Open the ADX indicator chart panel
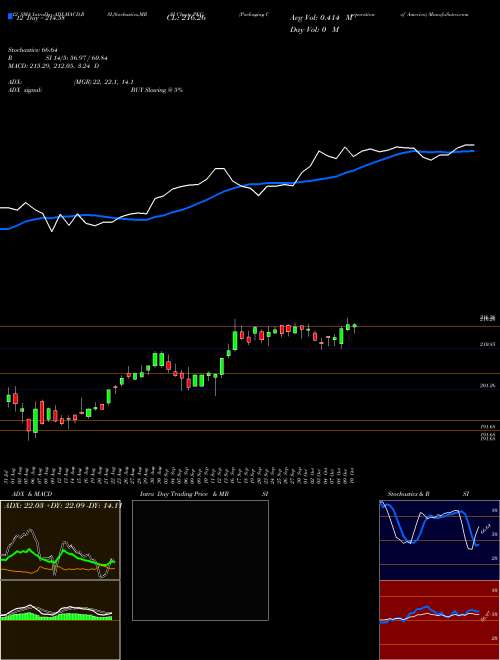The height and width of the screenshot is (660, 500). coord(60,540)
